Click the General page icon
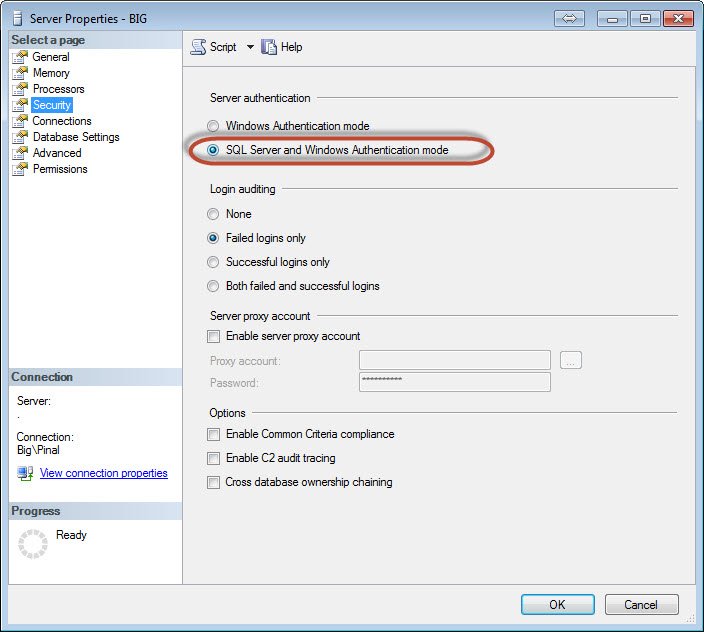The height and width of the screenshot is (632, 704). point(20,57)
